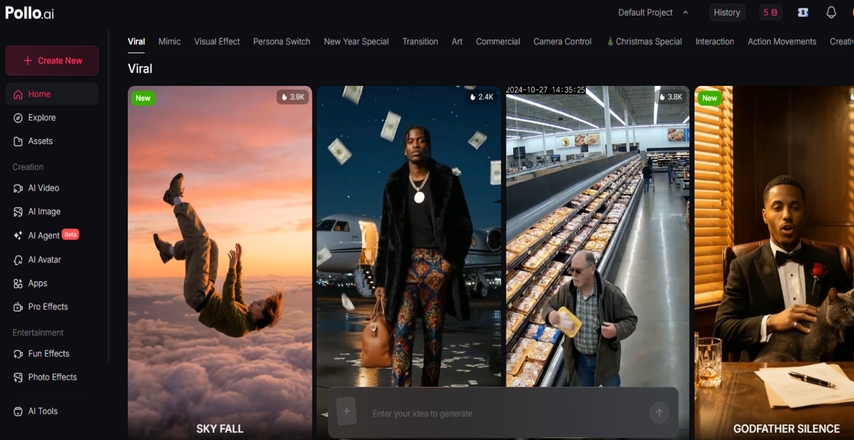Switch to the Mimic tab
This screenshot has height=440, width=854.
pyautogui.click(x=169, y=42)
